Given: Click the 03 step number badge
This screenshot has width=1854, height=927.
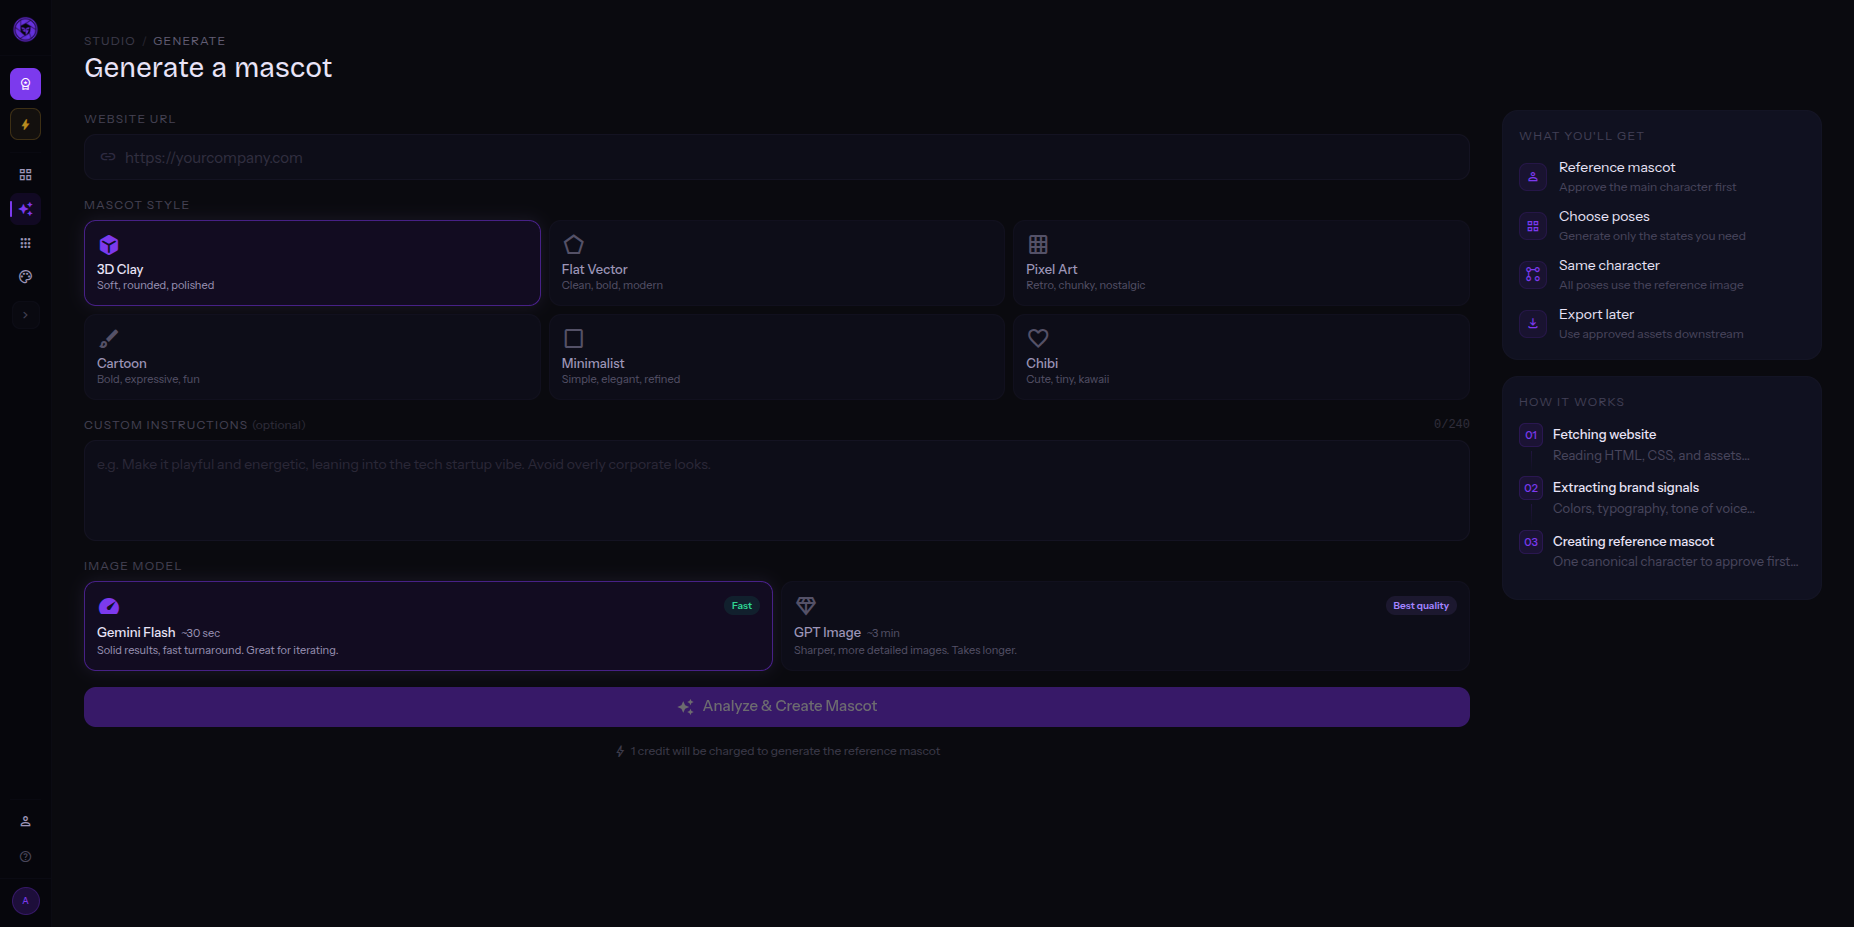Looking at the screenshot, I should tap(1531, 542).
